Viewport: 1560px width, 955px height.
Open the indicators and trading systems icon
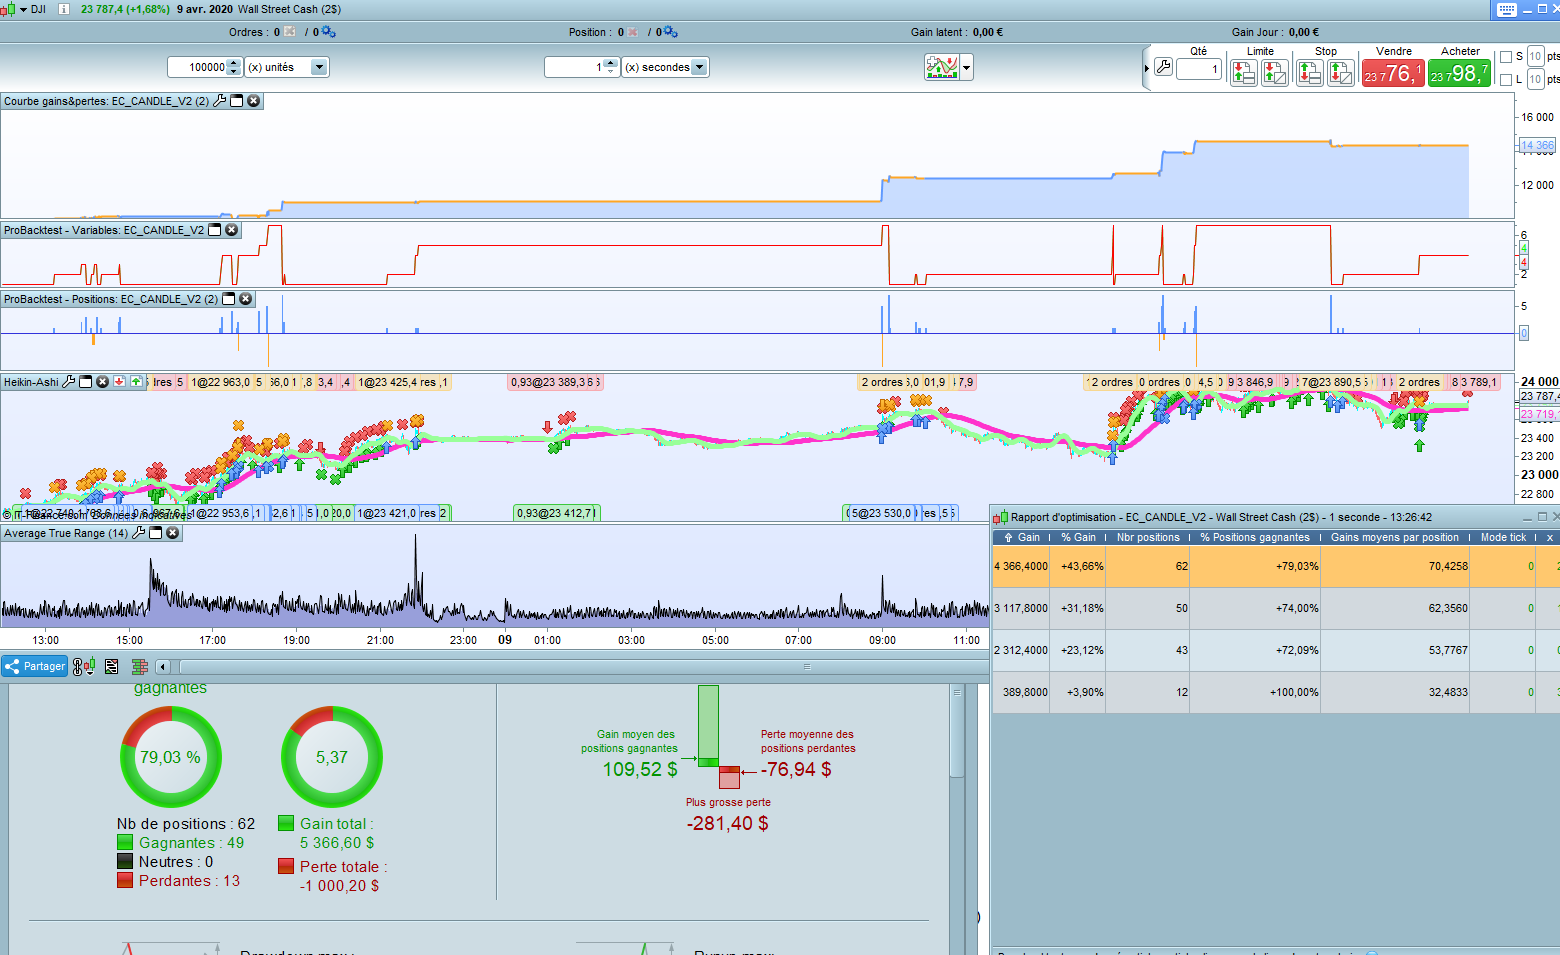pyautogui.click(x=942, y=67)
